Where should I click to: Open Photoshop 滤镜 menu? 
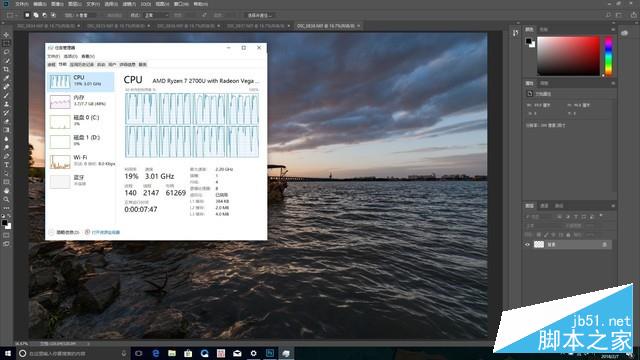coord(129,4)
